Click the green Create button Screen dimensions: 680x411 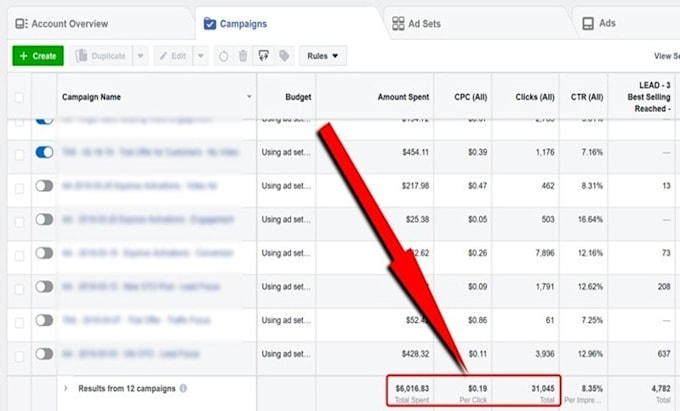[38, 56]
